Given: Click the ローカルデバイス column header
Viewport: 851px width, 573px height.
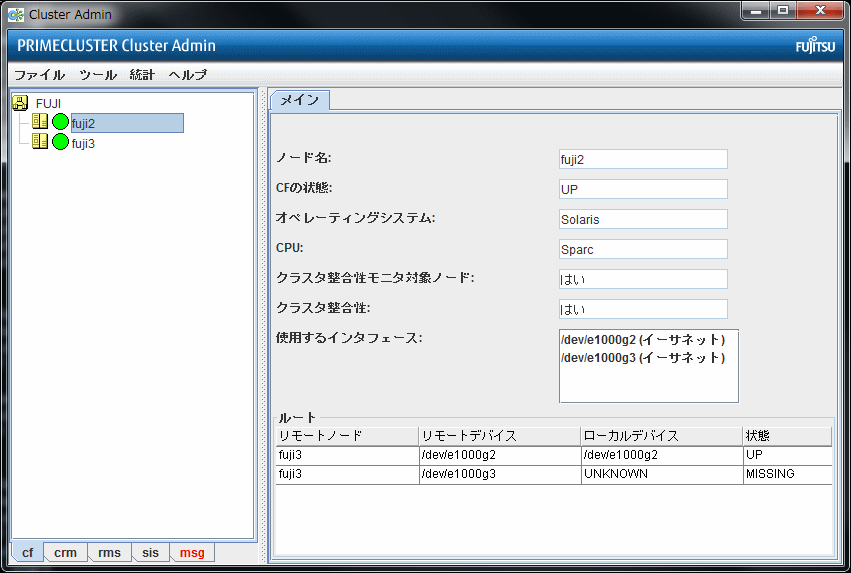Looking at the screenshot, I should [662, 436].
